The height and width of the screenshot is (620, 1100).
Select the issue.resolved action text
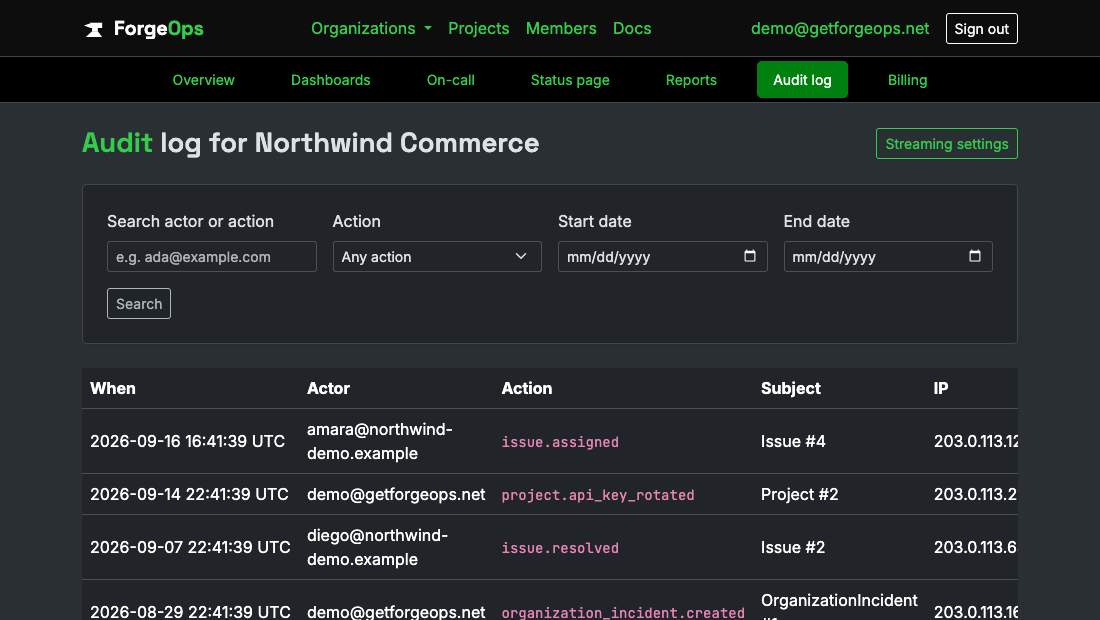coord(560,548)
